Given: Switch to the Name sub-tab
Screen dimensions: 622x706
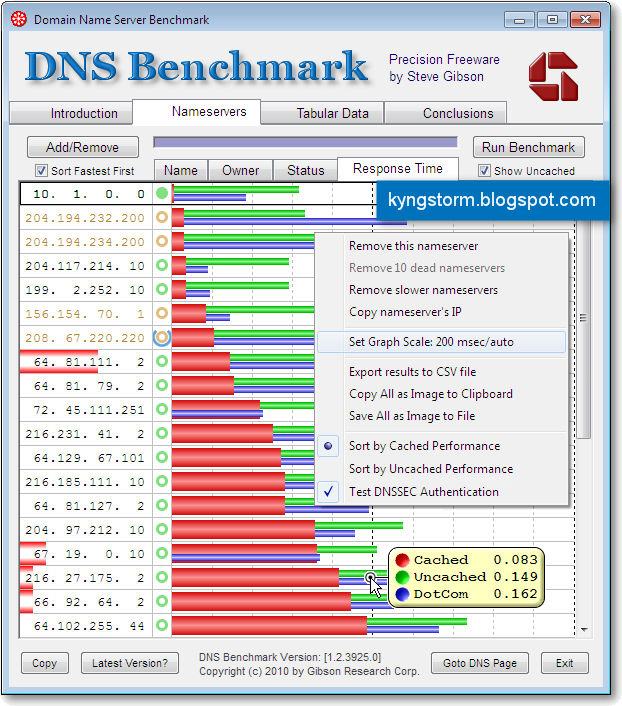Looking at the screenshot, I should [x=181, y=170].
